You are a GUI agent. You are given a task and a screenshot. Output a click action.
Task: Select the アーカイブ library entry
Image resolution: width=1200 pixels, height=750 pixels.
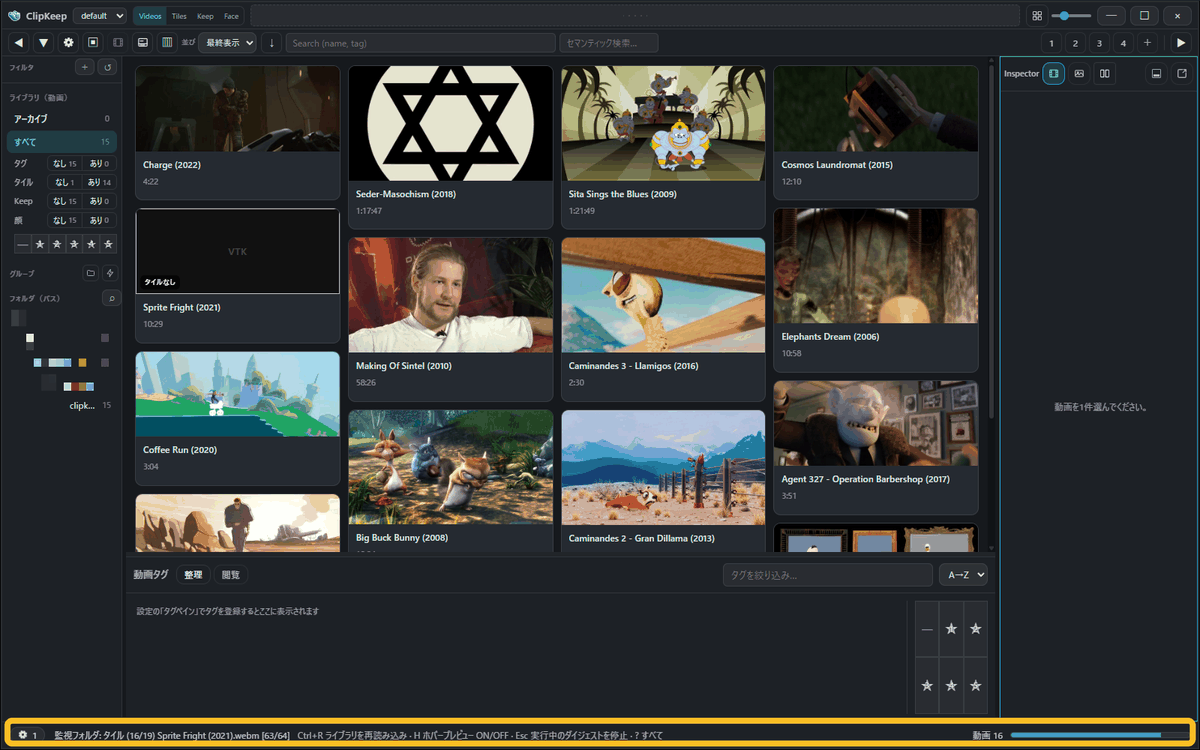pos(62,119)
